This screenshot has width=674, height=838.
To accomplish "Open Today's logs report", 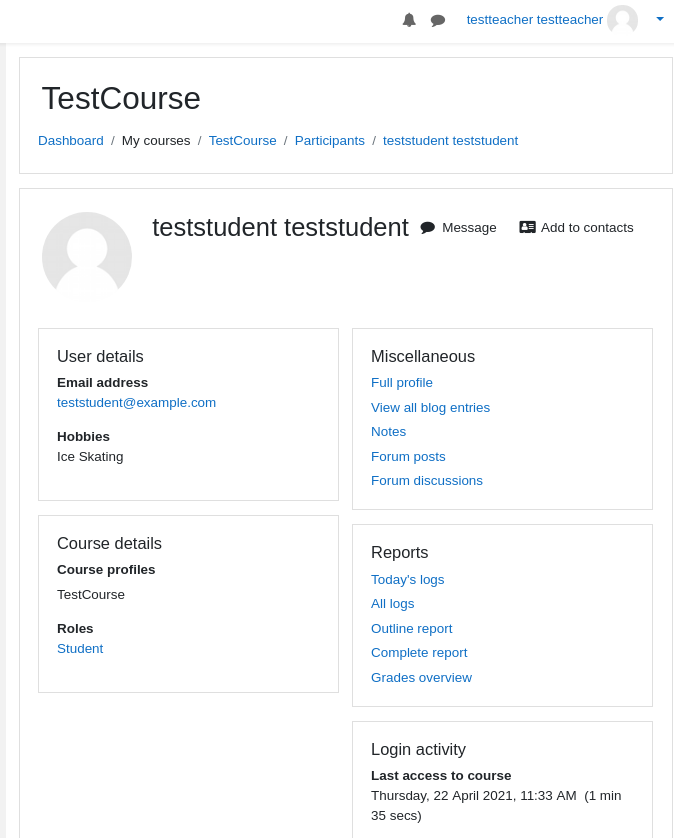I will click(408, 579).
